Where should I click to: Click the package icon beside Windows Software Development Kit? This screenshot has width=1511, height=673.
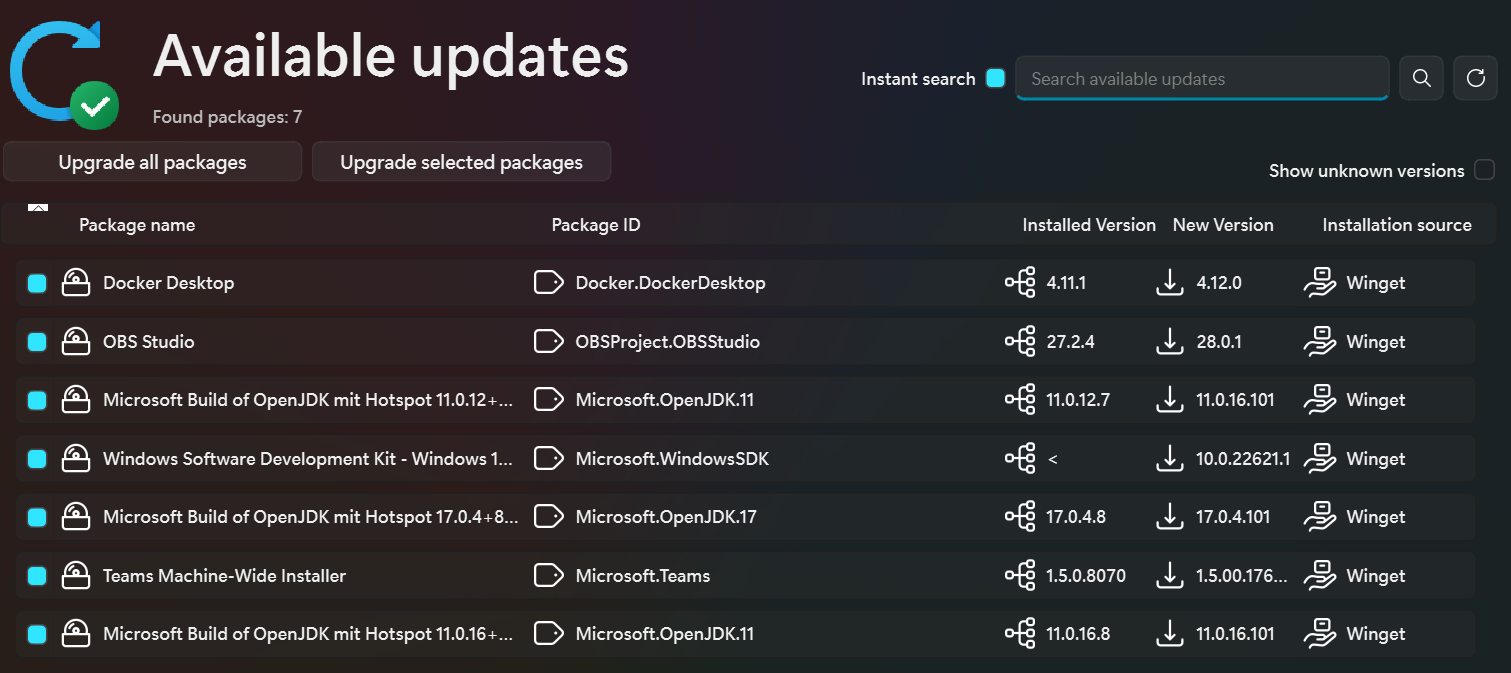76,459
